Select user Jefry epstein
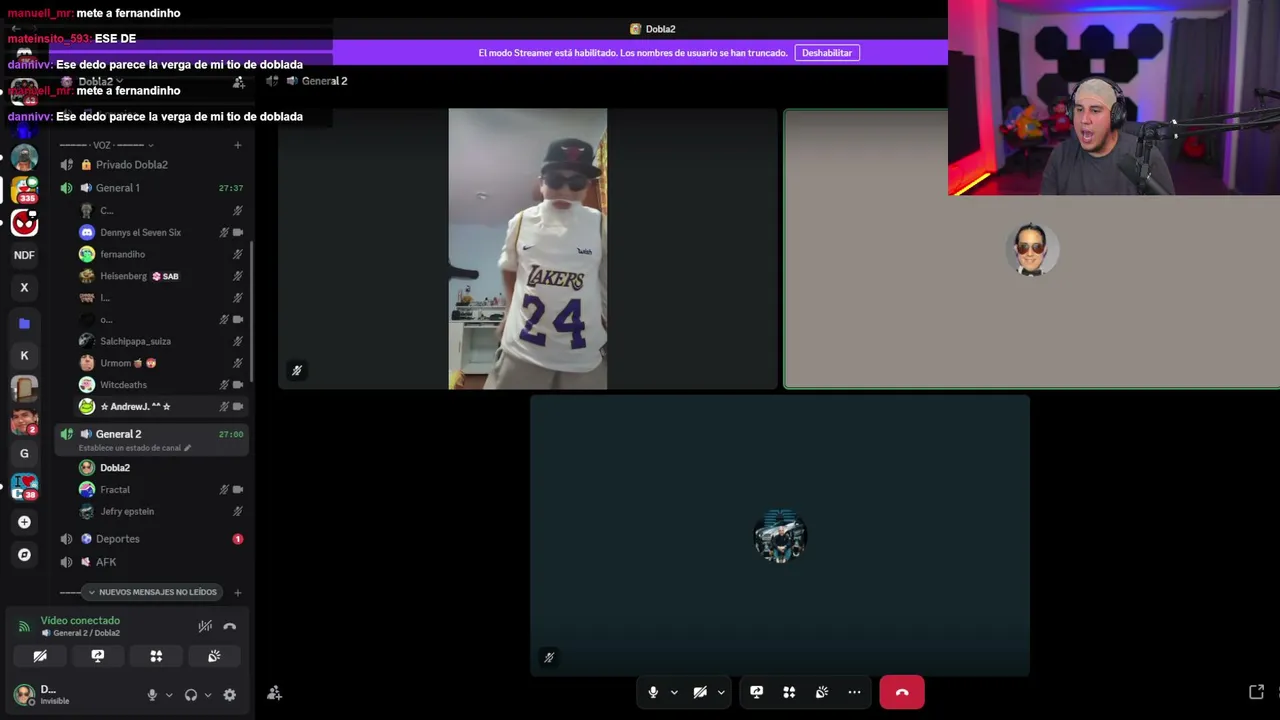The height and width of the screenshot is (720, 1280). 161,512
